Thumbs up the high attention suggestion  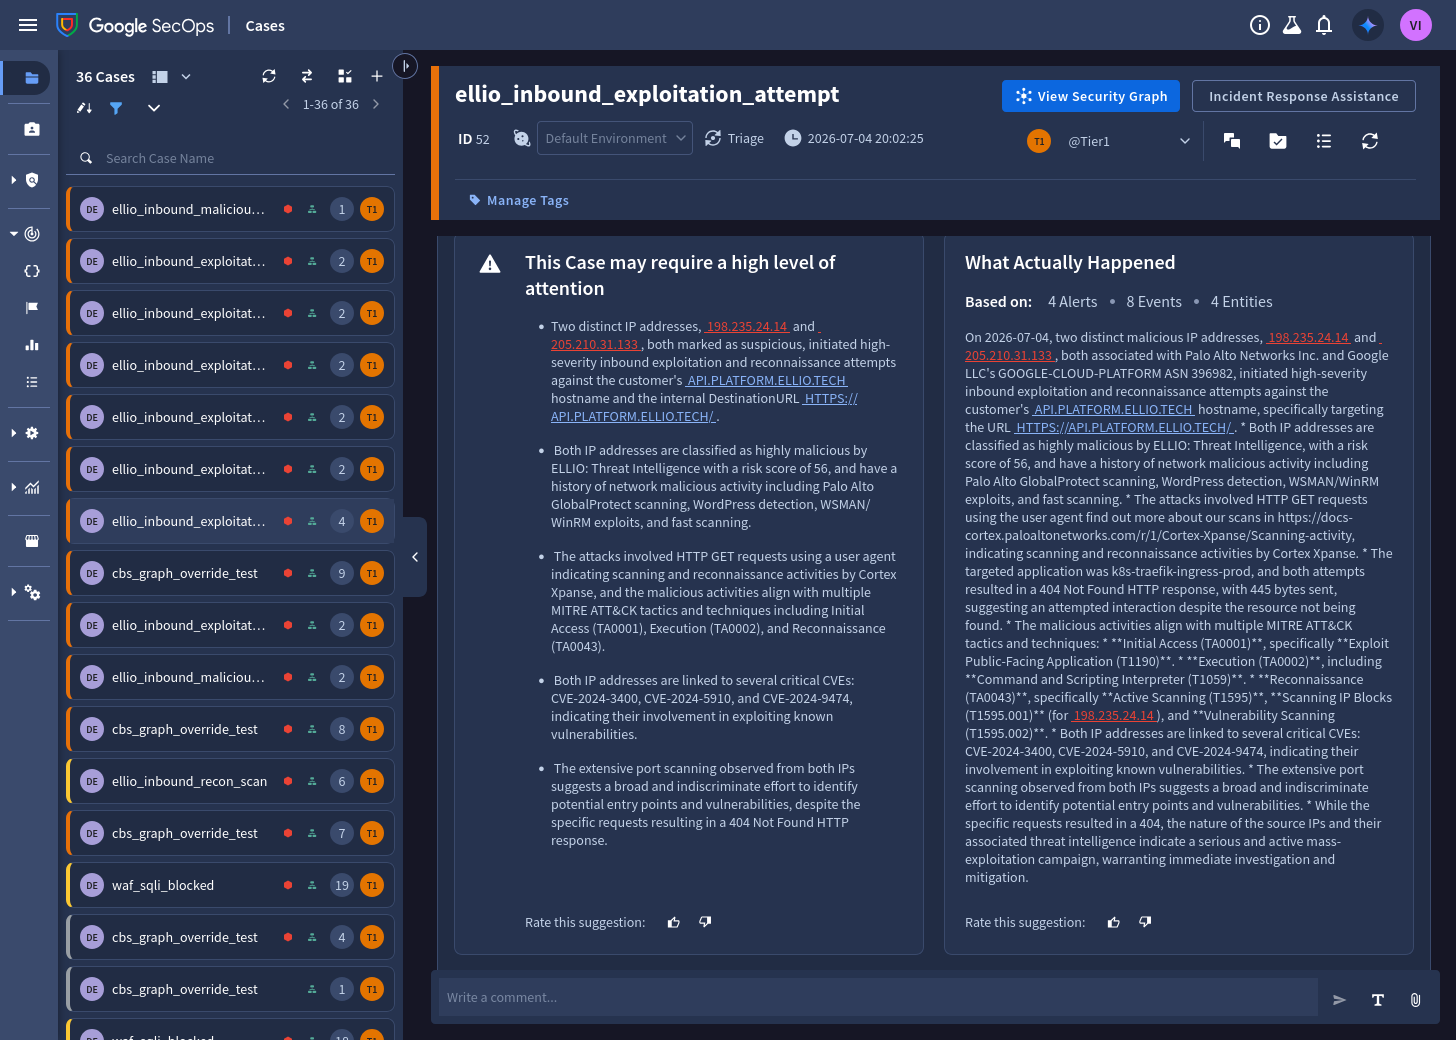tap(674, 922)
